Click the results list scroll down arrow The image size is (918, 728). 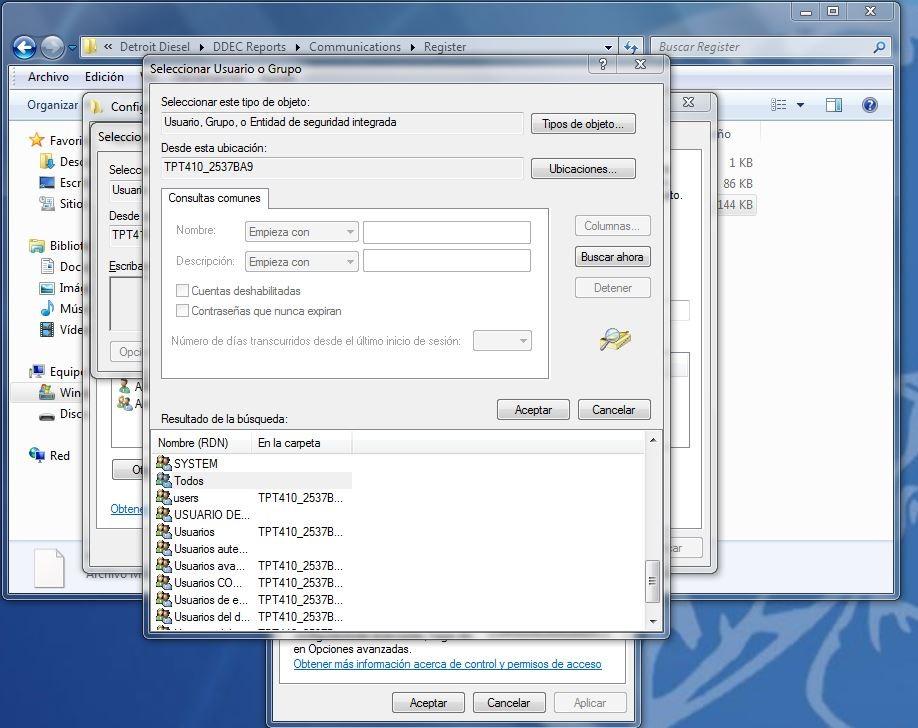[653, 621]
